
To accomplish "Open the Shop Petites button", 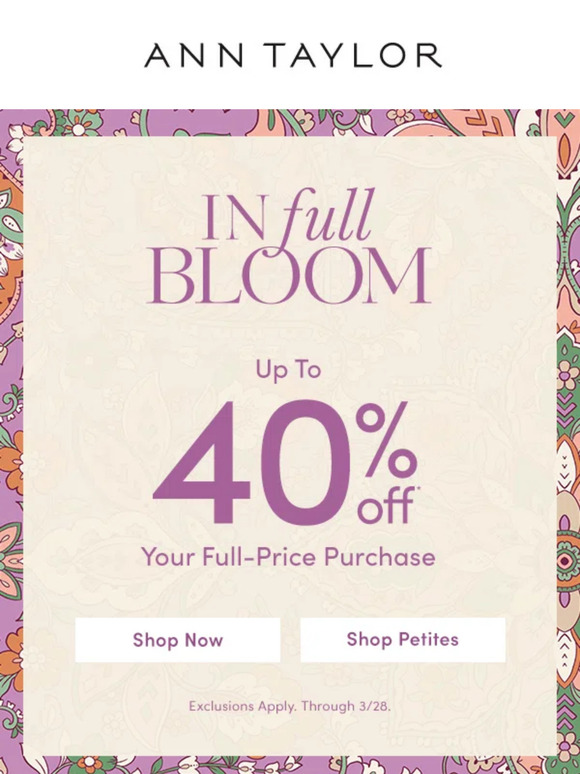I will pyautogui.click(x=403, y=640).
